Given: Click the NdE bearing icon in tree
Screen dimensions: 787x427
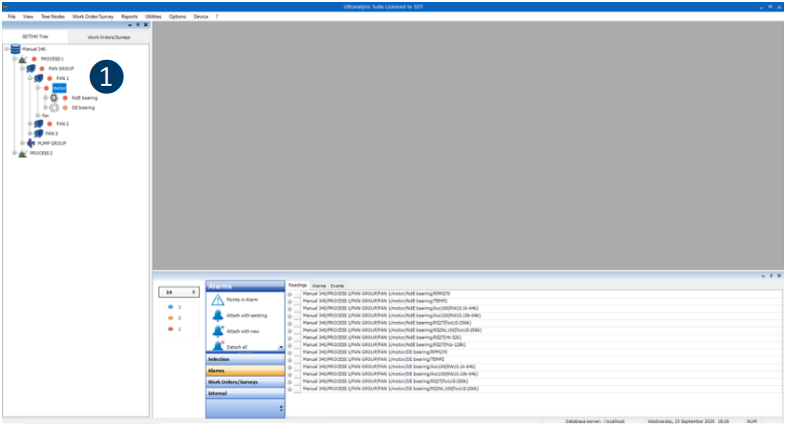Looking at the screenshot, I should pos(54,98).
